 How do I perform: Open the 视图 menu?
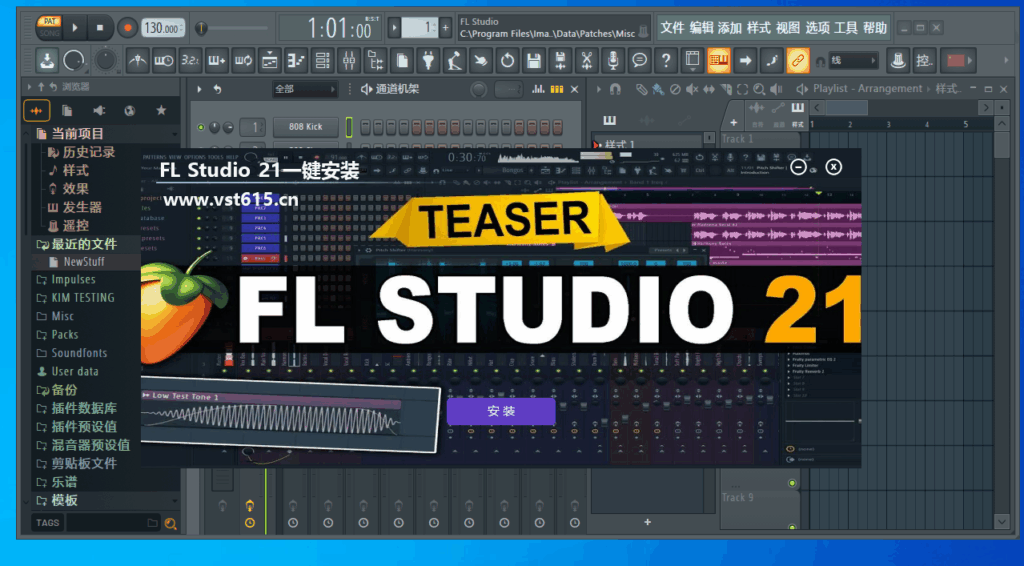788,27
